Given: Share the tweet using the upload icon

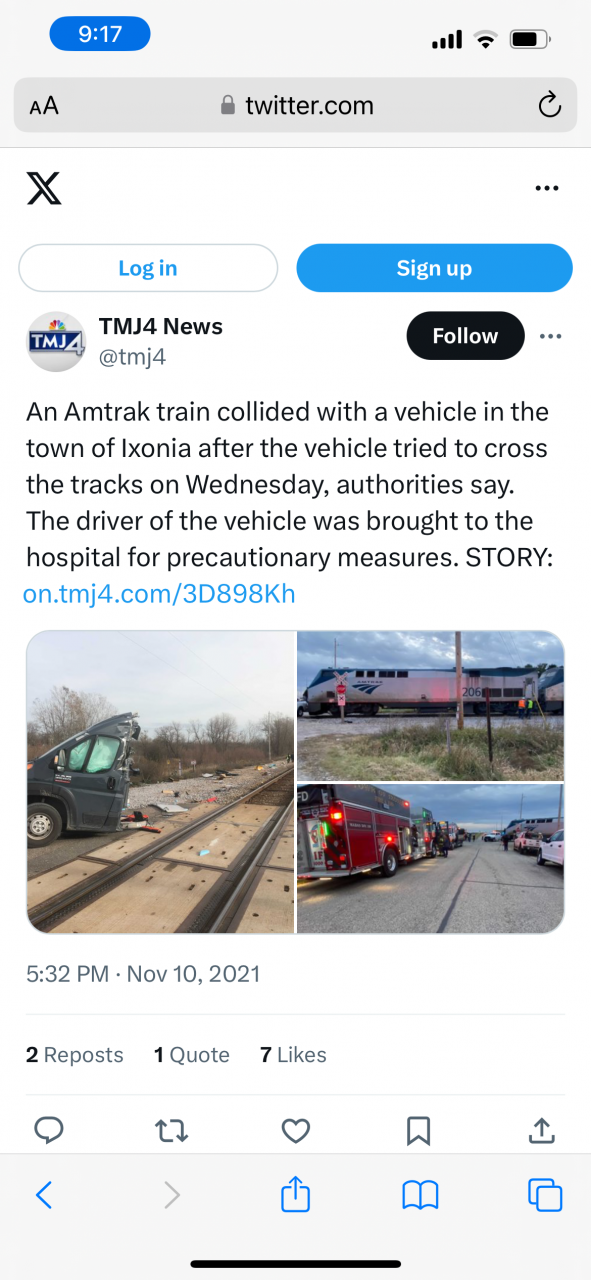Looking at the screenshot, I should click(x=541, y=1130).
